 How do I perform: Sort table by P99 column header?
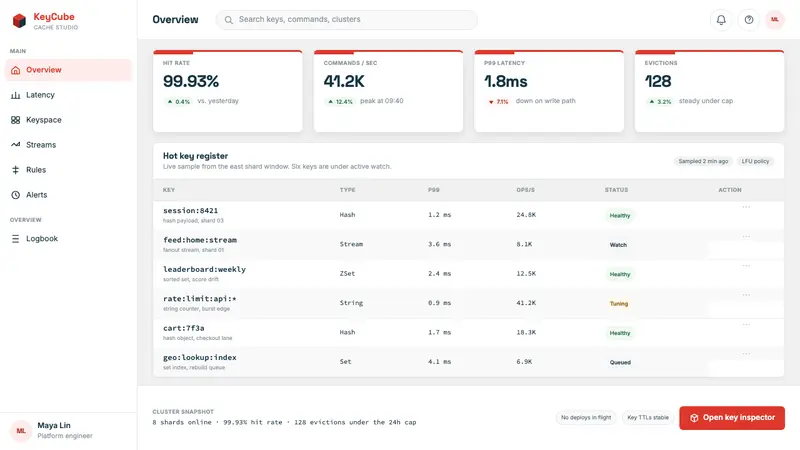434,190
